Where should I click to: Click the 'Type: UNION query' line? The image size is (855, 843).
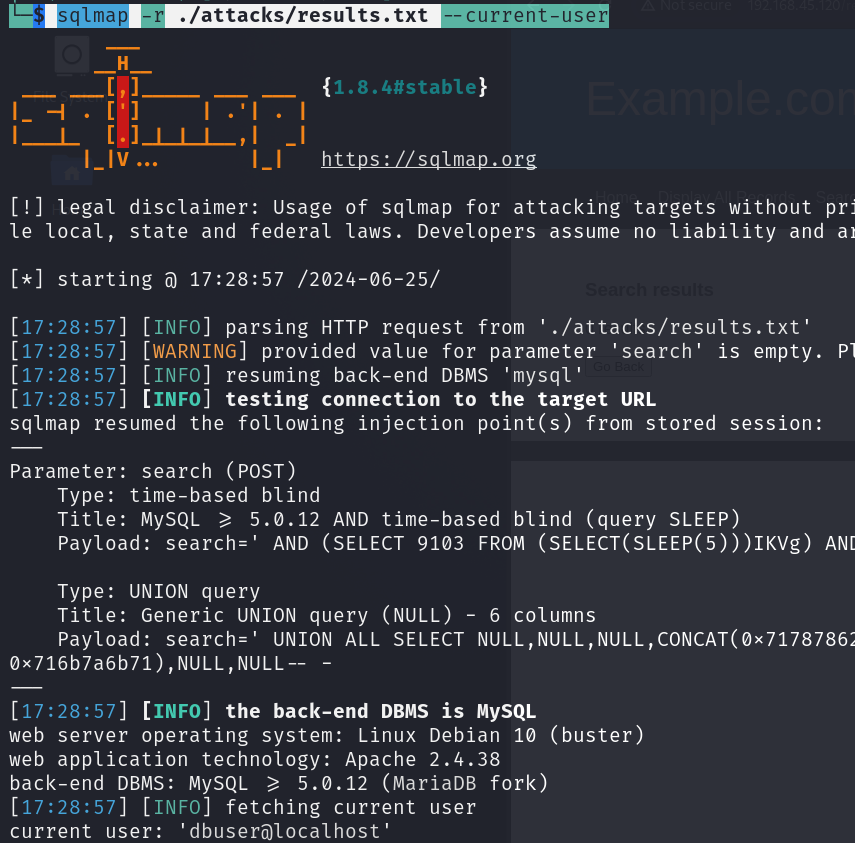[x=159, y=591]
